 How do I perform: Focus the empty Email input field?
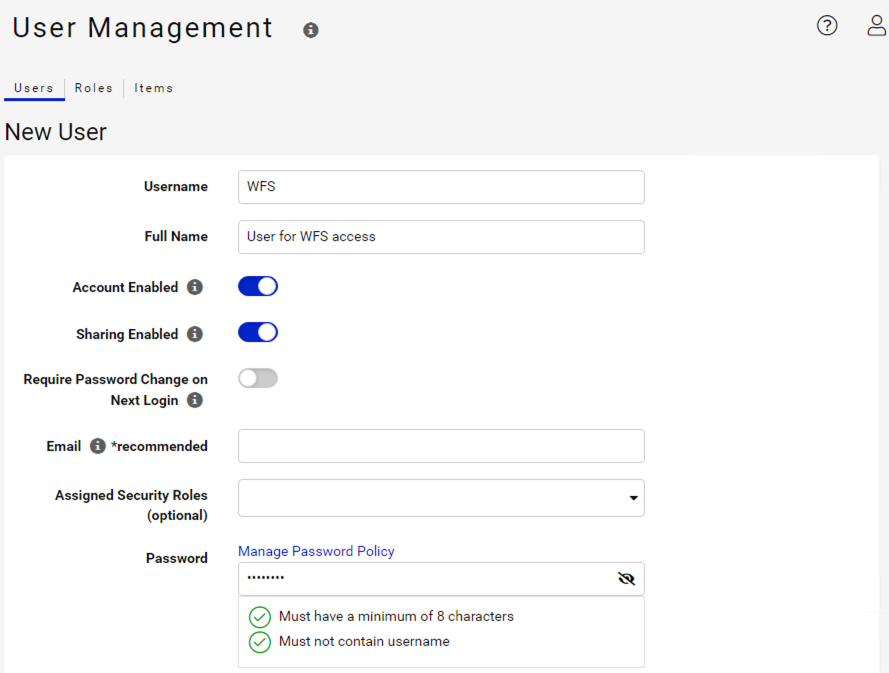pos(441,446)
